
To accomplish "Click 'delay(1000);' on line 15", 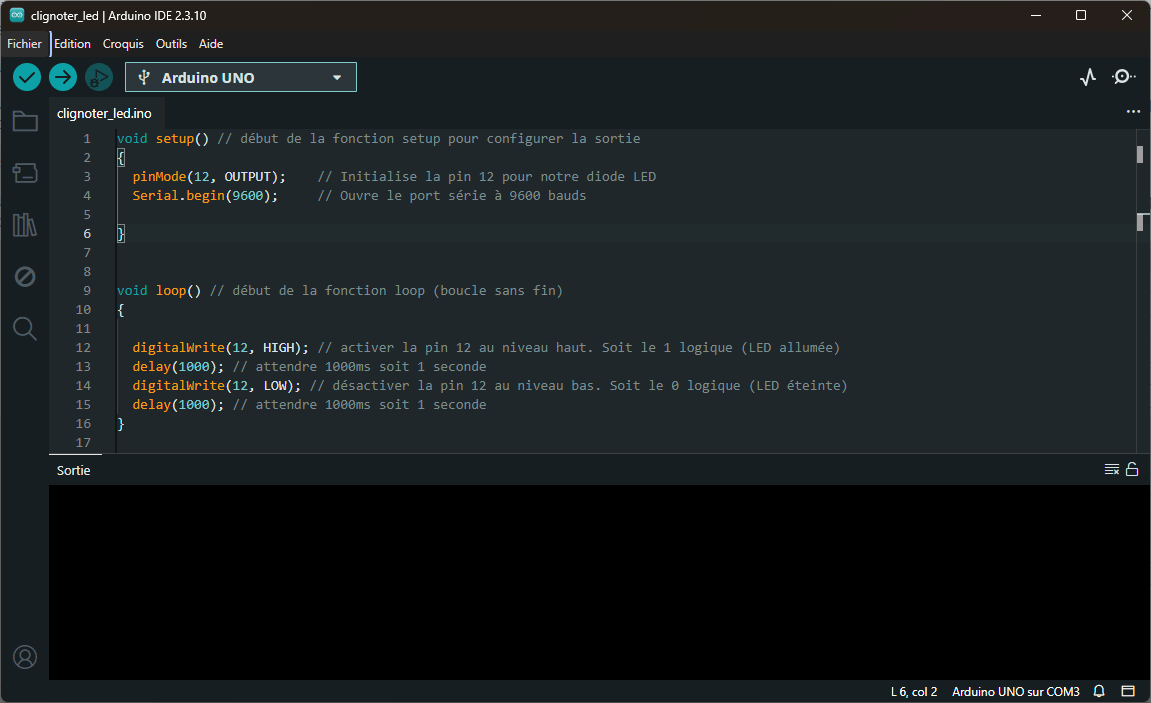I will click(178, 405).
